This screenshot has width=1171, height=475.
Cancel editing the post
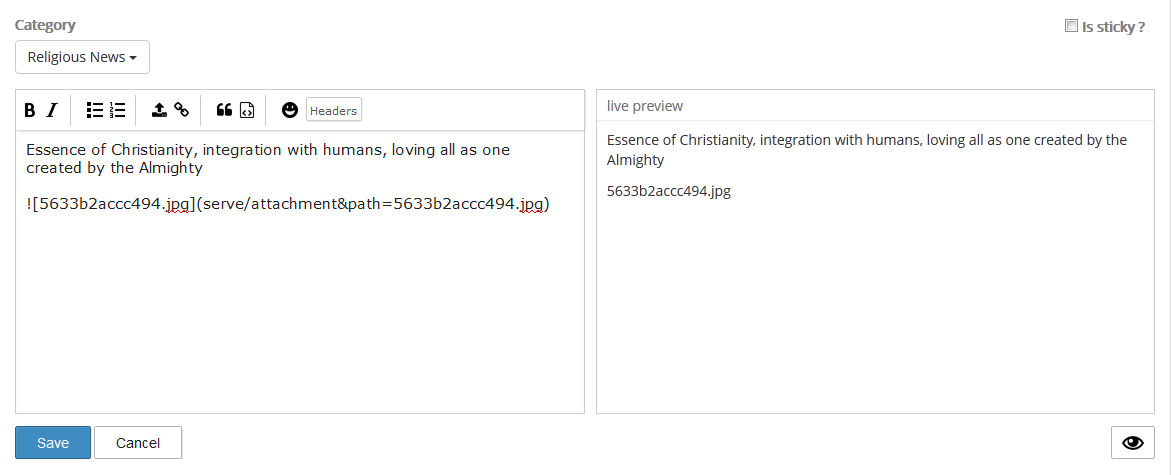coord(138,442)
